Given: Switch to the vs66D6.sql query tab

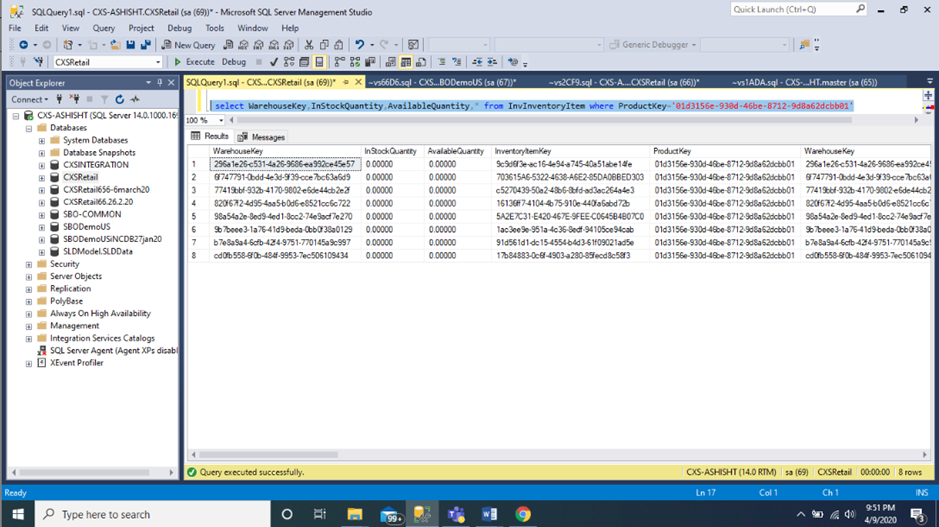Looking at the screenshot, I should point(442,82).
